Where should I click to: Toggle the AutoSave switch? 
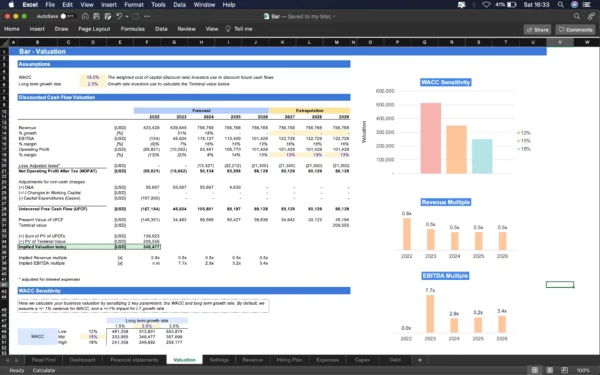pyautogui.click(x=67, y=16)
